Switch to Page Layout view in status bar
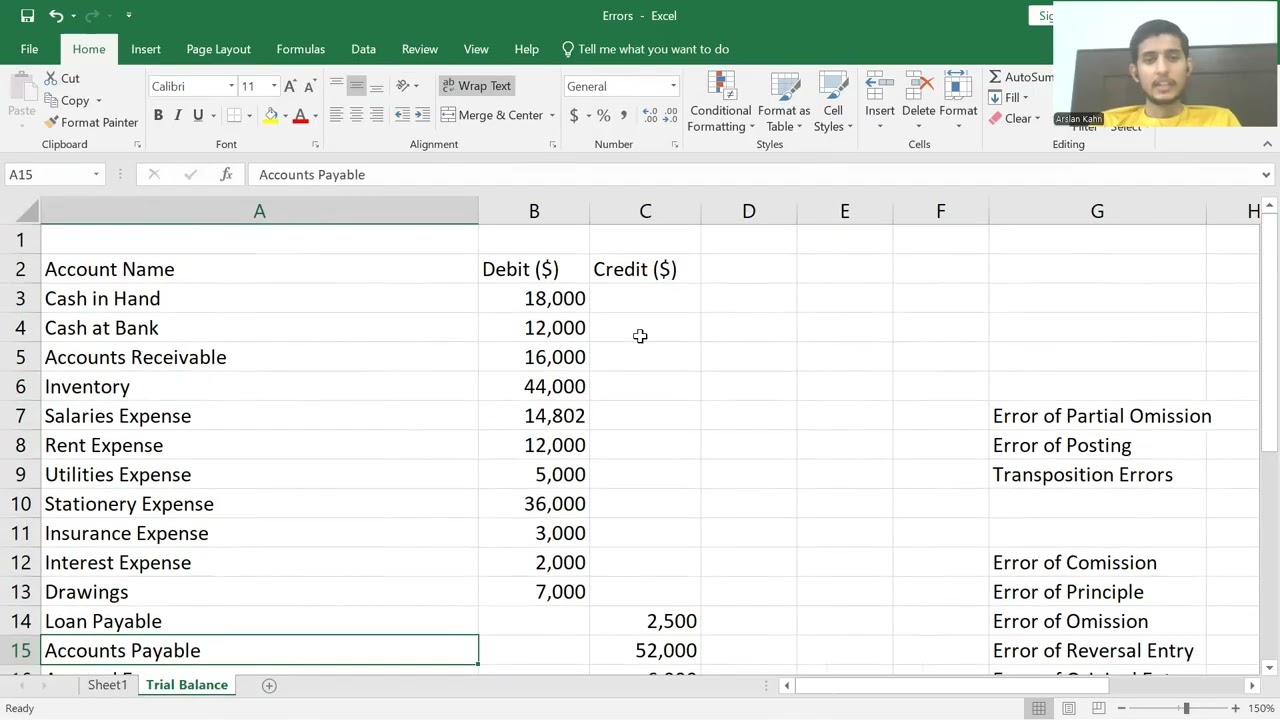Image resolution: width=1280 pixels, height=720 pixels. [x=1069, y=708]
